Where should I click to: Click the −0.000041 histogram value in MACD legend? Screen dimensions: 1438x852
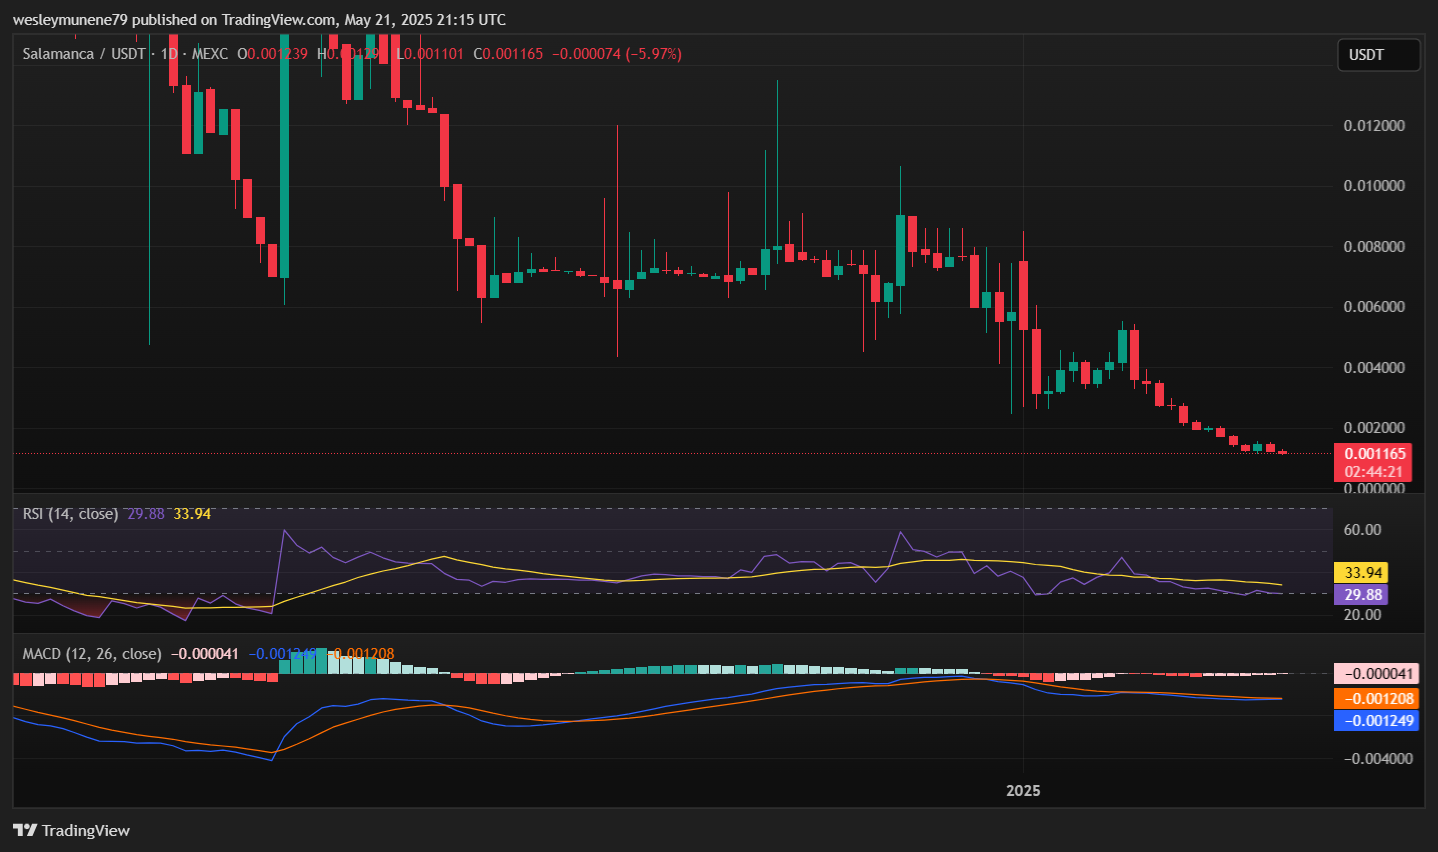tap(205, 654)
